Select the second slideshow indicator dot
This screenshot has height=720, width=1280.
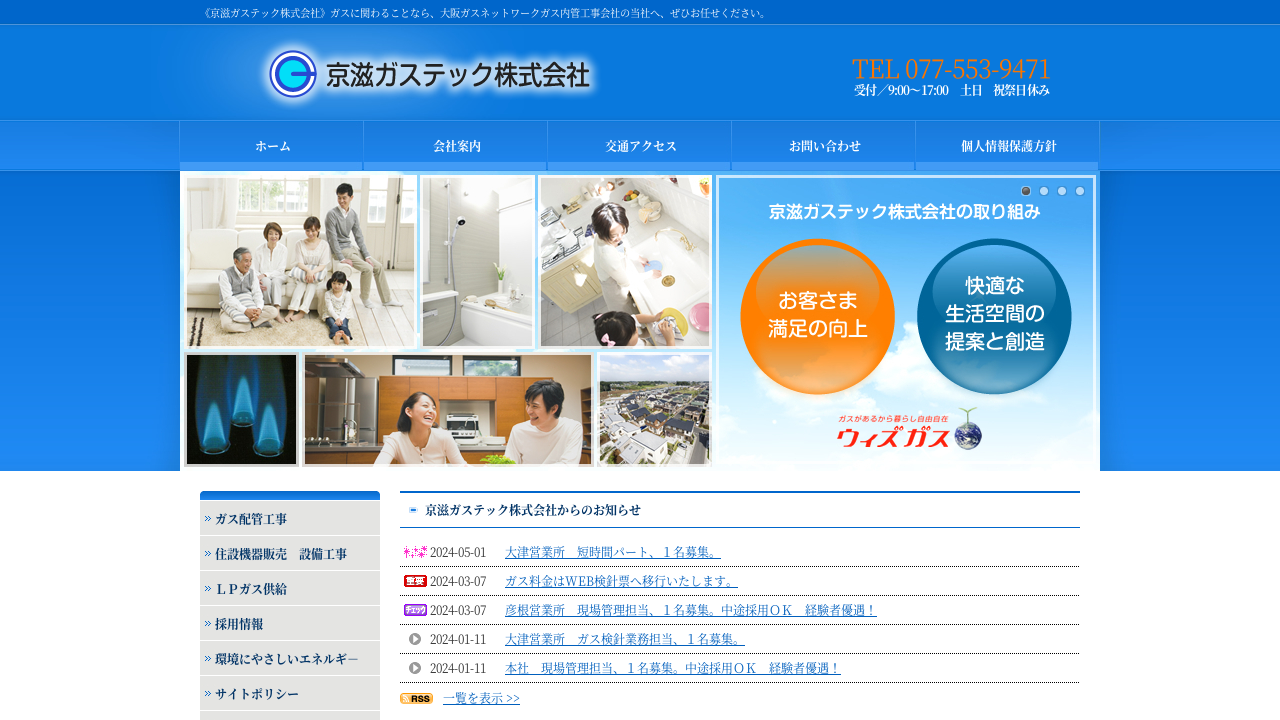(1044, 191)
